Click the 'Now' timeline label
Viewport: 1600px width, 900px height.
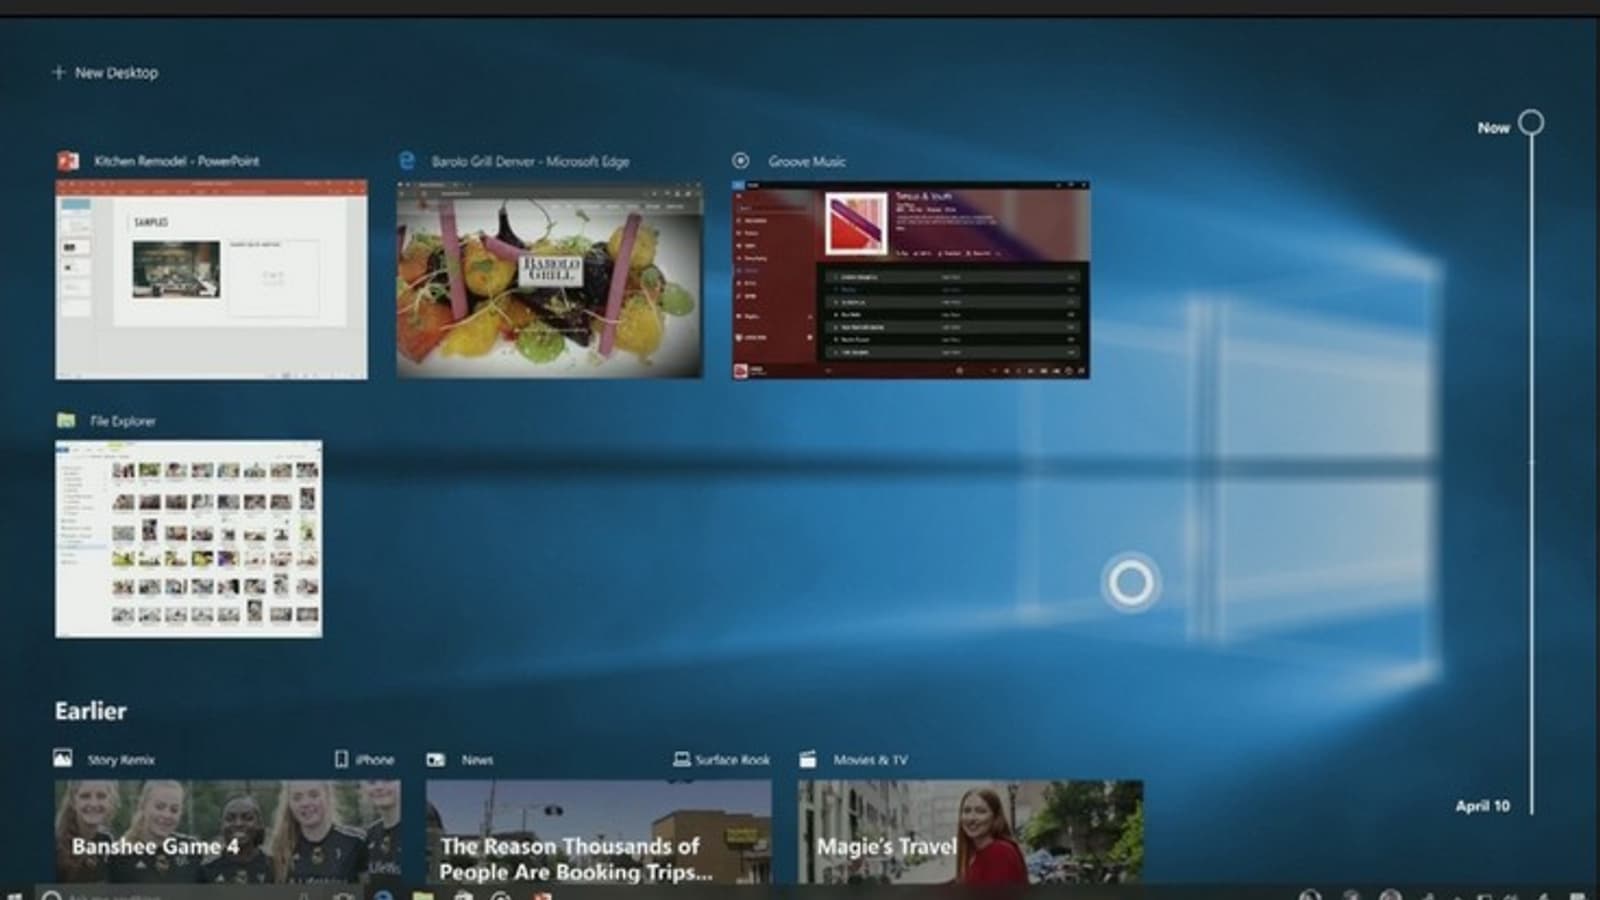[x=1493, y=127]
